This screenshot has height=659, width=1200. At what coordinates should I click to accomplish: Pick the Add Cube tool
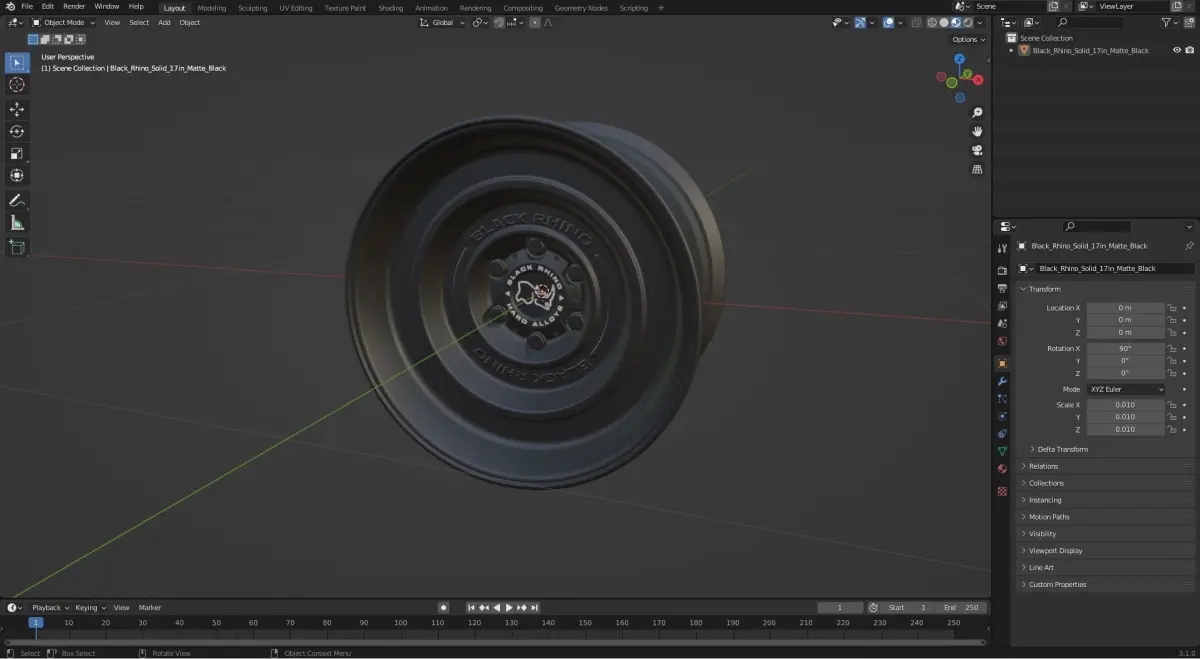coord(17,246)
